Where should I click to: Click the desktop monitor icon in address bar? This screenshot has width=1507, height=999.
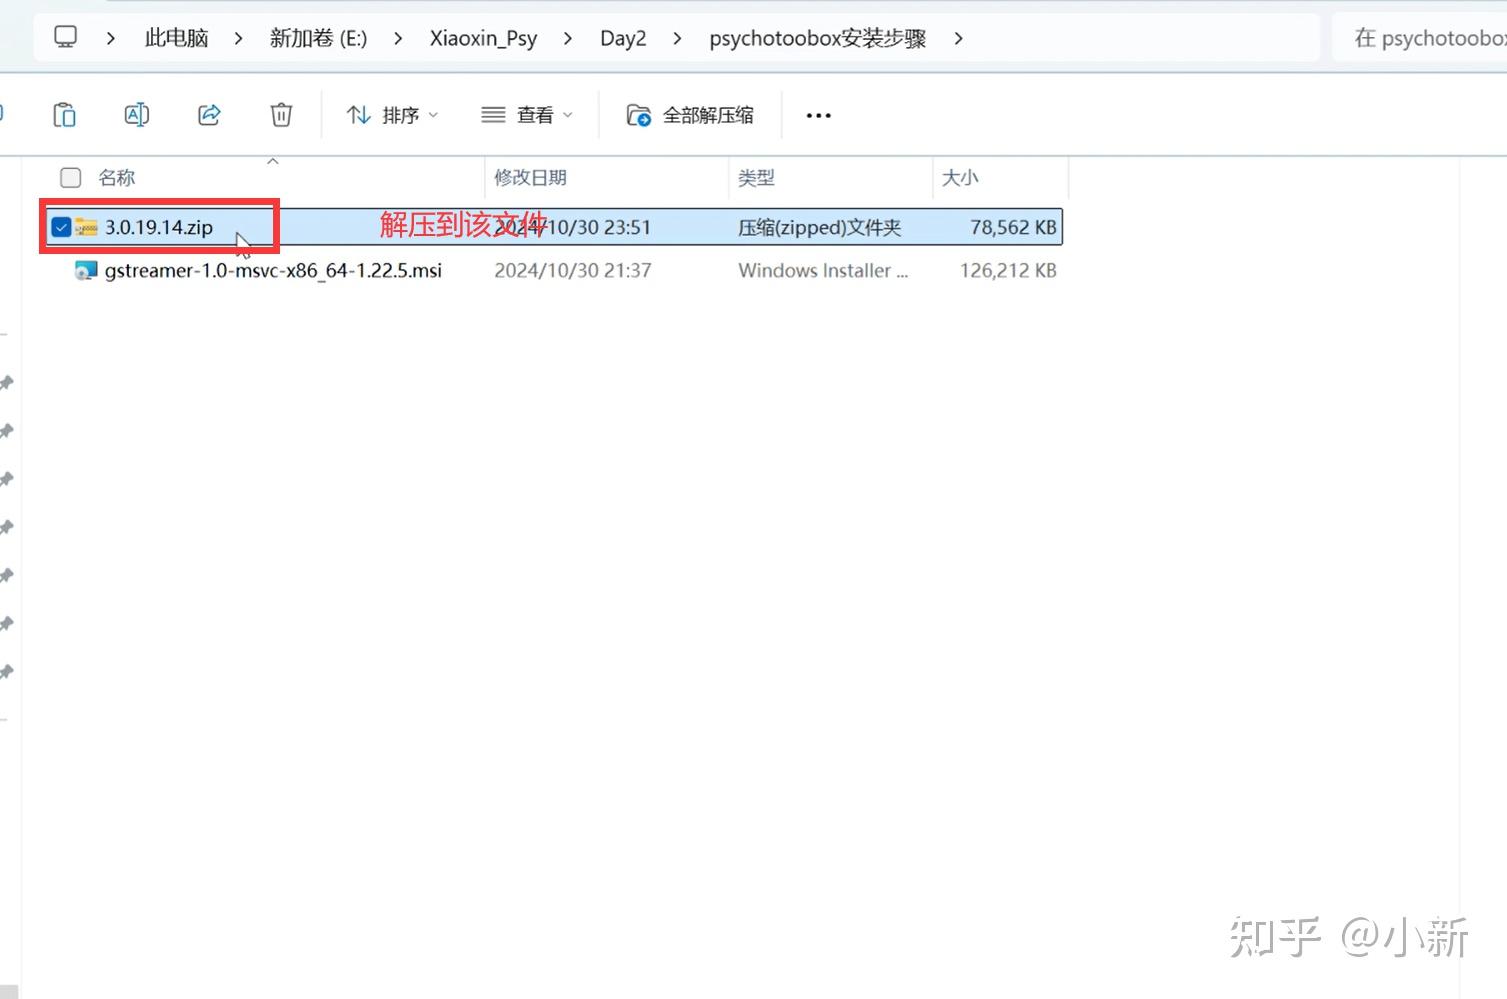[x=65, y=37]
